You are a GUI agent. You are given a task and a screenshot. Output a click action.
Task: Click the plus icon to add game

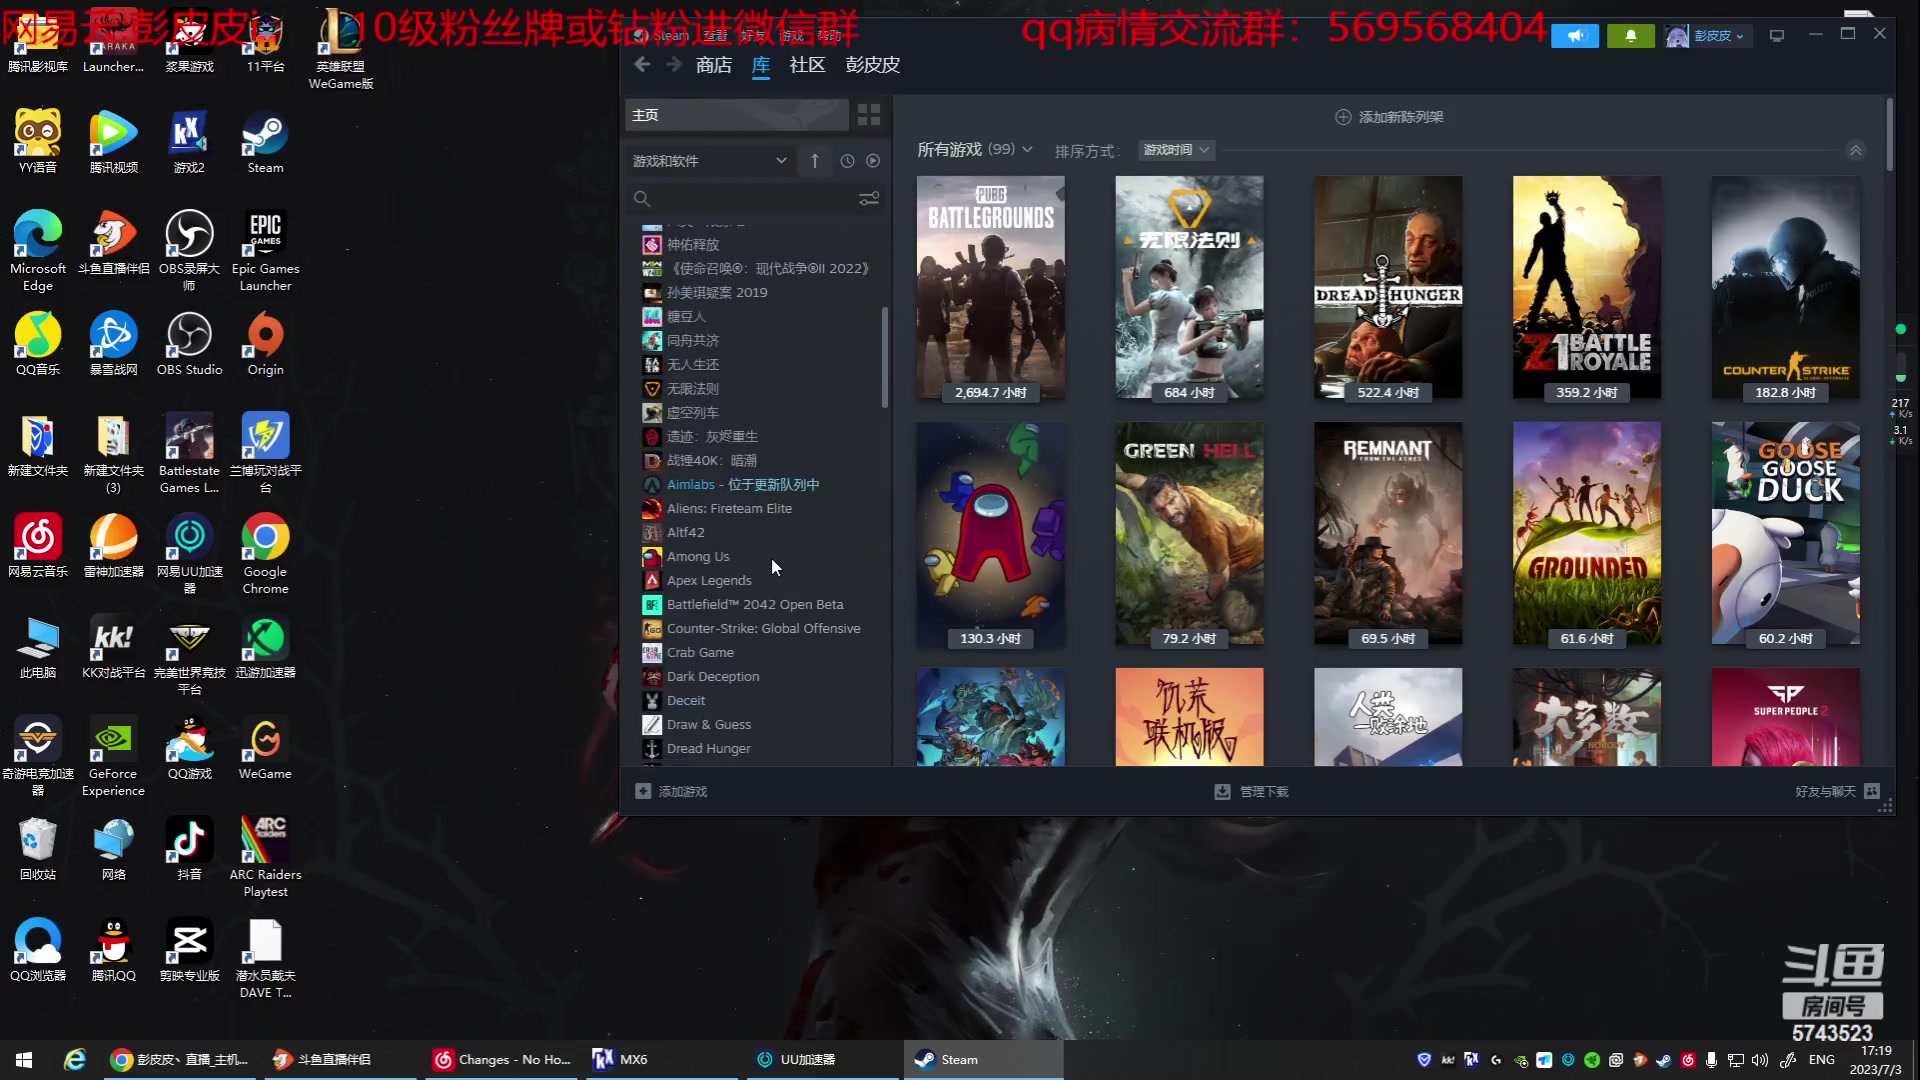coord(643,791)
